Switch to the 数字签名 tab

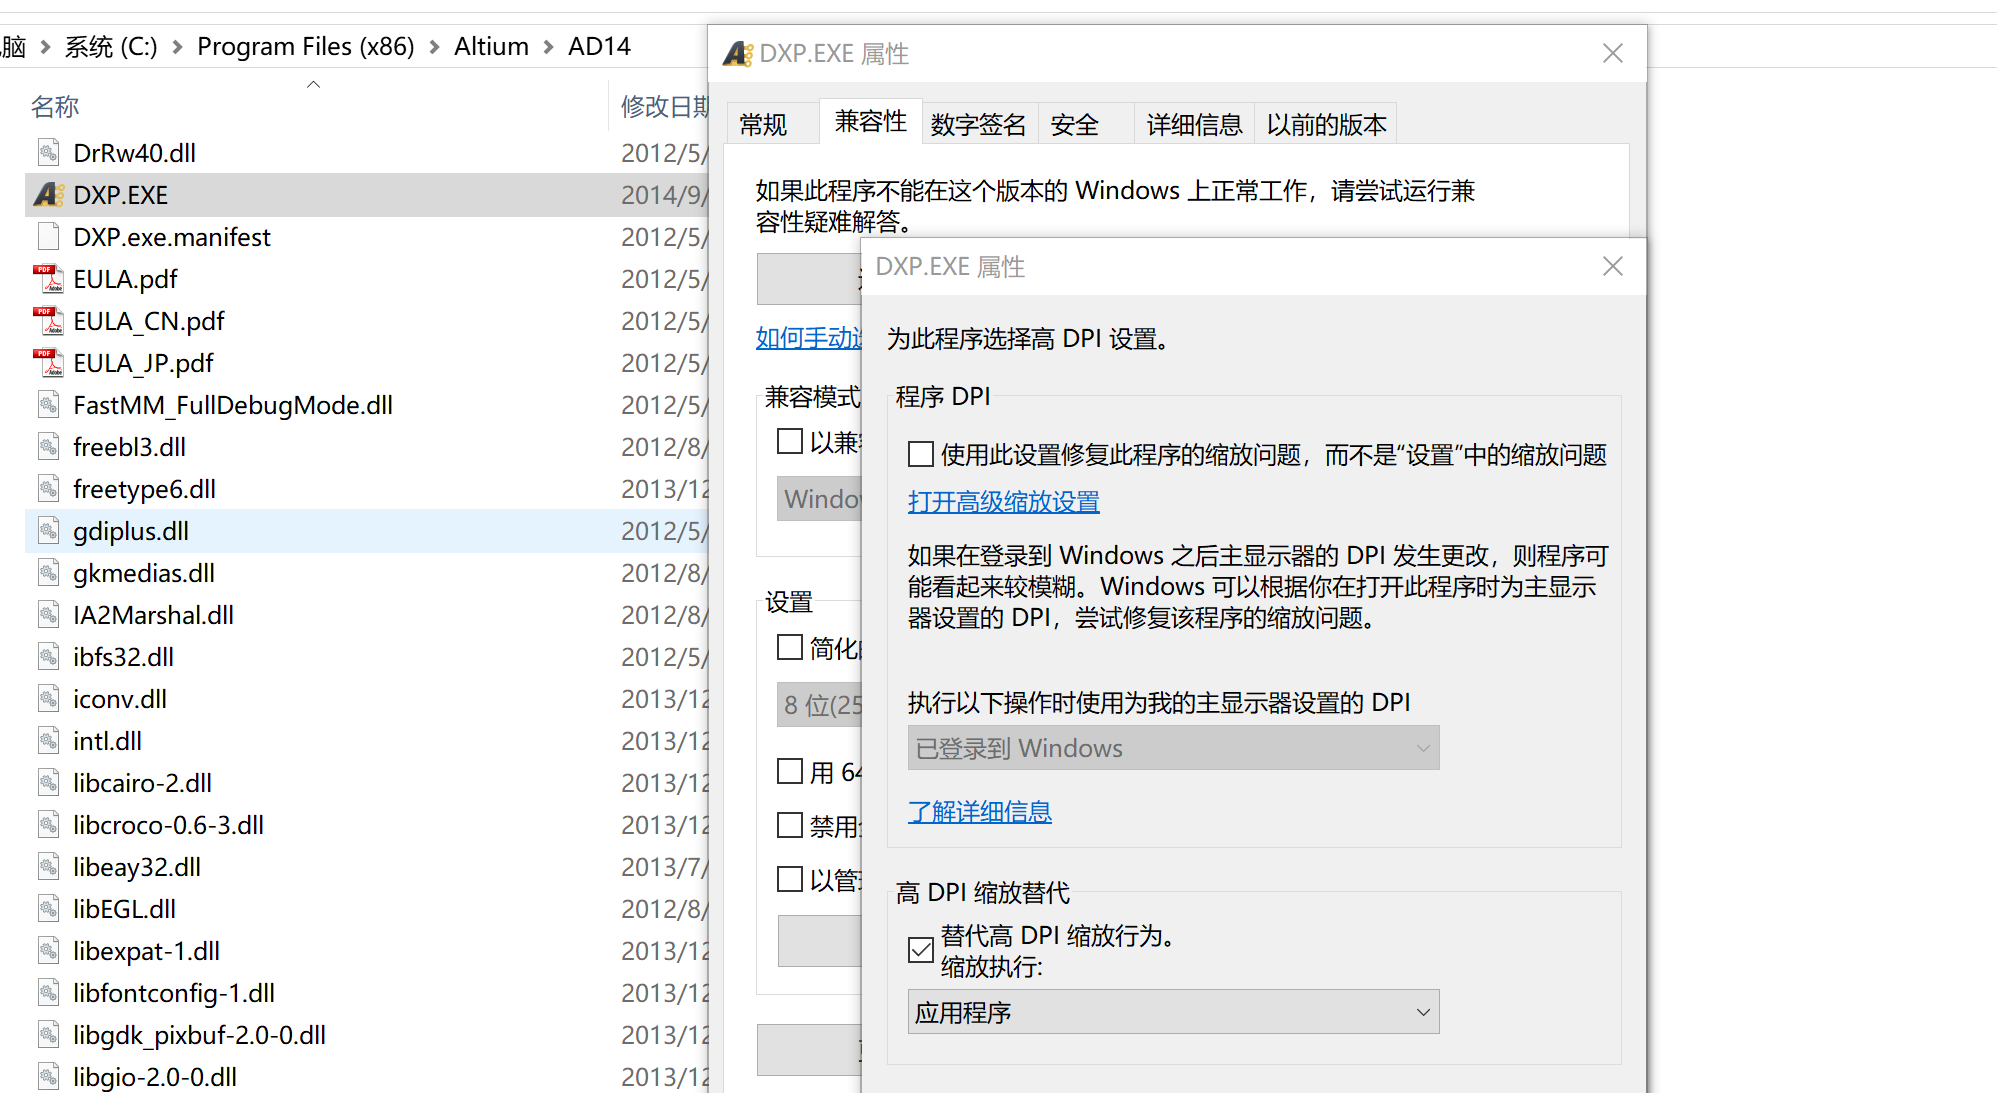[x=978, y=125]
